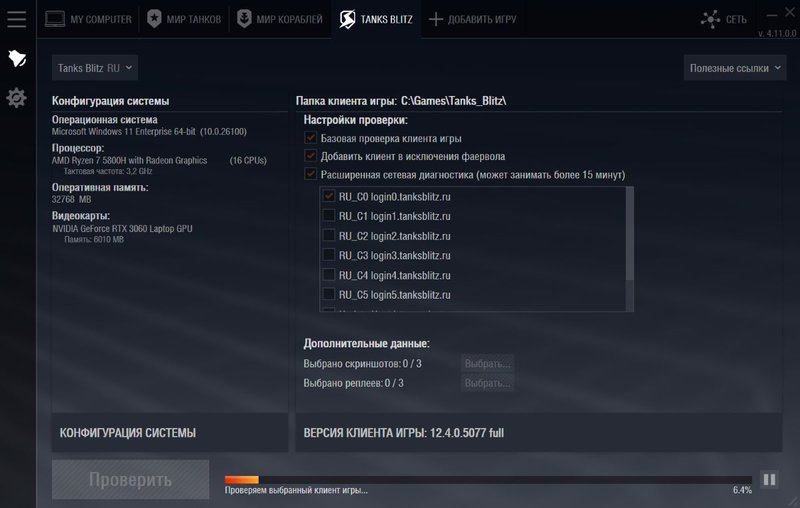Enable the RU_C2 login2.tanksblitz.ru server checkbox
Viewport: 800px width, 508px height.
point(328,236)
